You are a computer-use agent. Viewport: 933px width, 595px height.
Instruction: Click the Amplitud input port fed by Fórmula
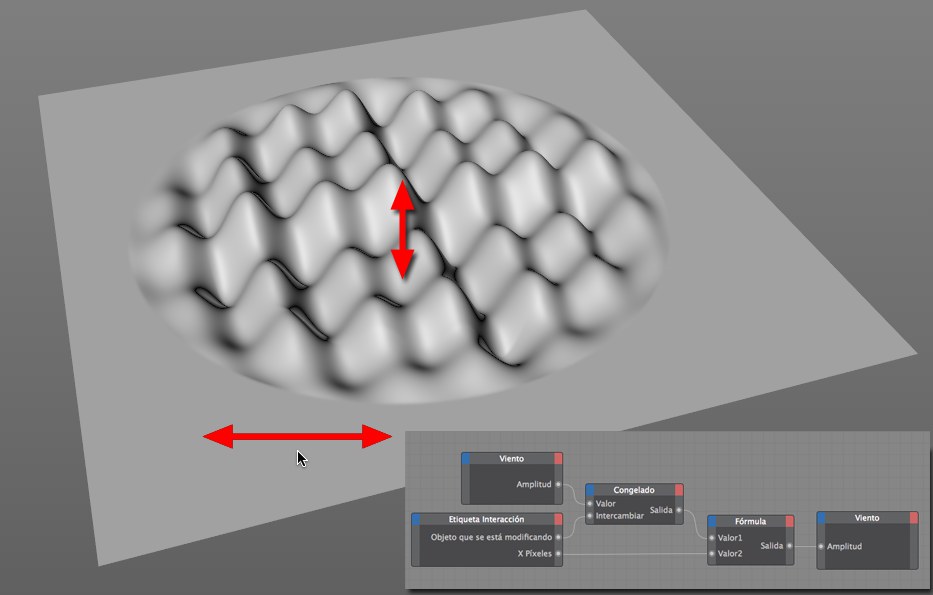pos(821,546)
